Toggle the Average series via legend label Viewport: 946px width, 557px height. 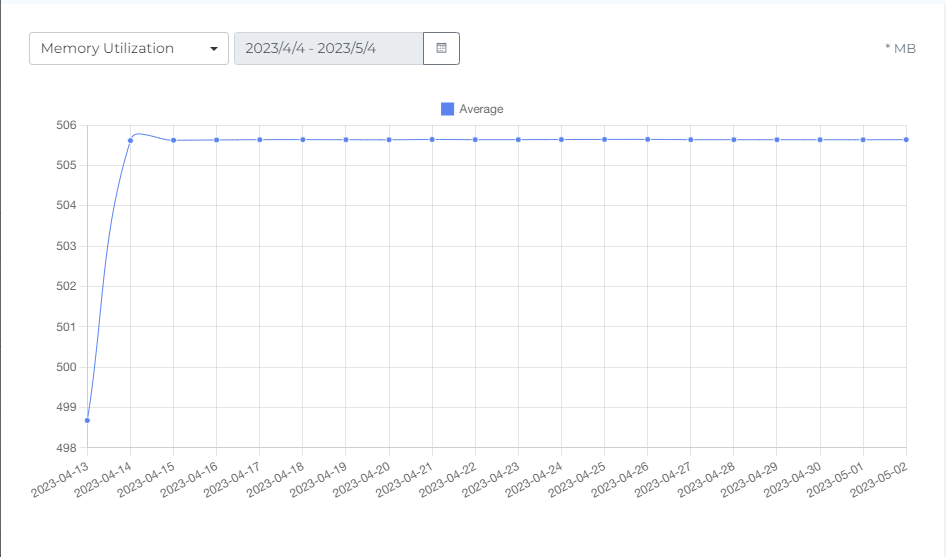click(481, 109)
